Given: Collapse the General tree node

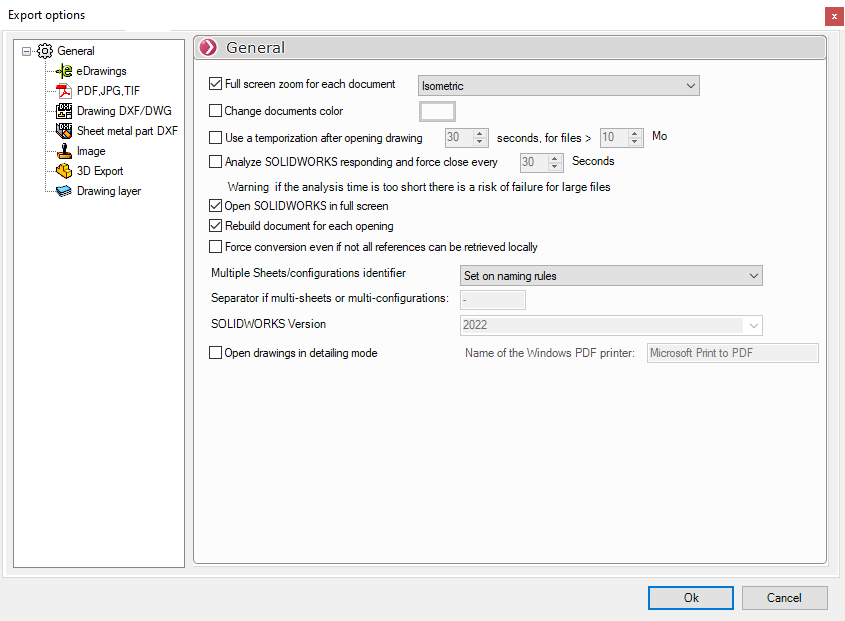Looking at the screenshot, I should (x=27, y=51).
